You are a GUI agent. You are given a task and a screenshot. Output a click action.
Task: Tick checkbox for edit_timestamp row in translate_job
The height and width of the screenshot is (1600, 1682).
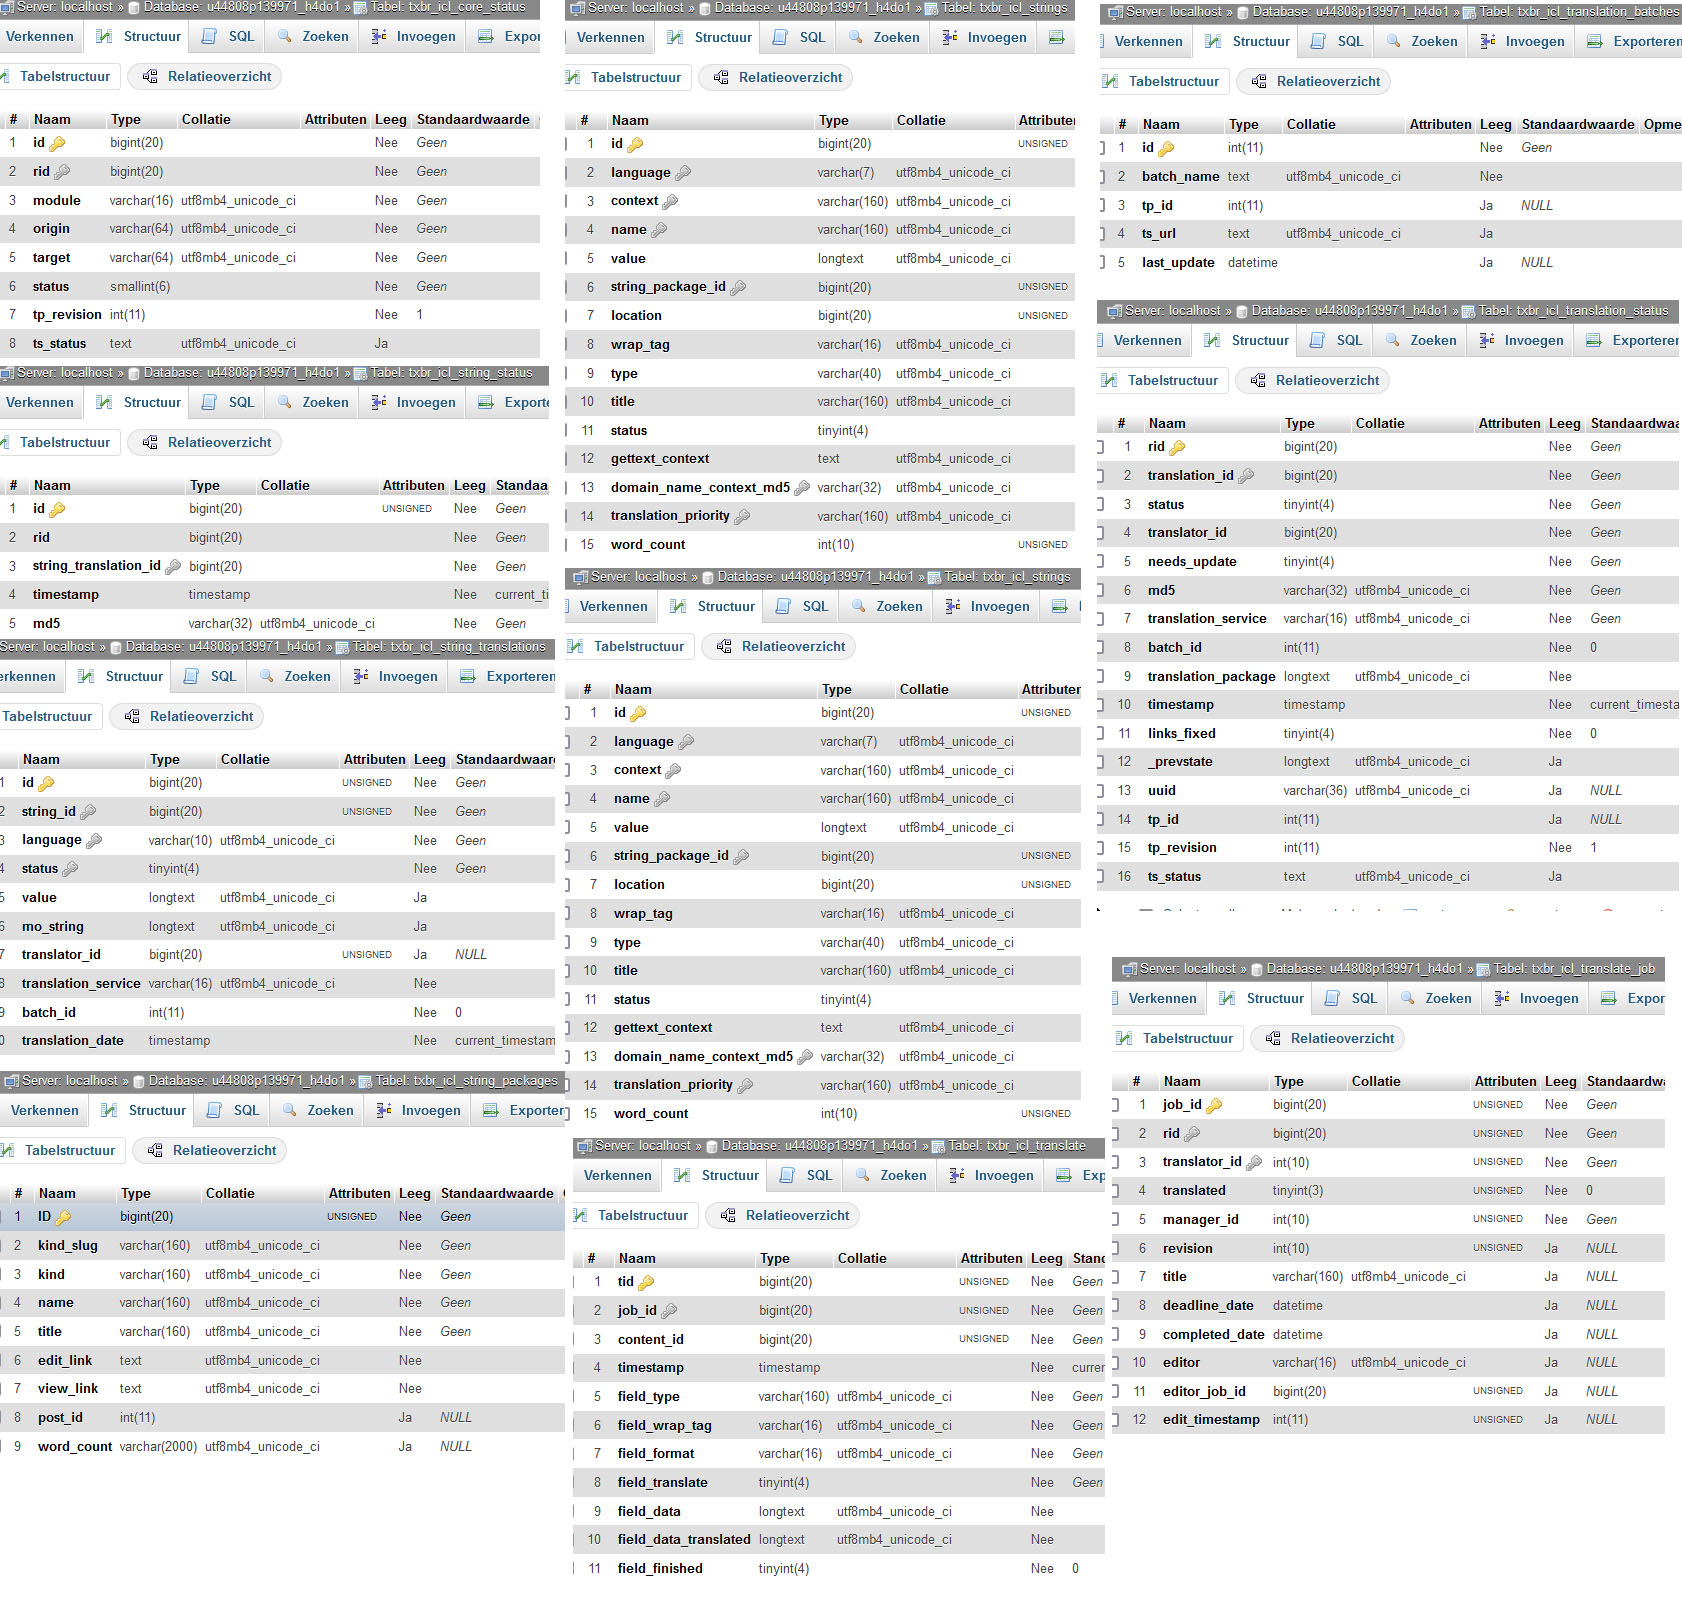coord(1115,1420)
